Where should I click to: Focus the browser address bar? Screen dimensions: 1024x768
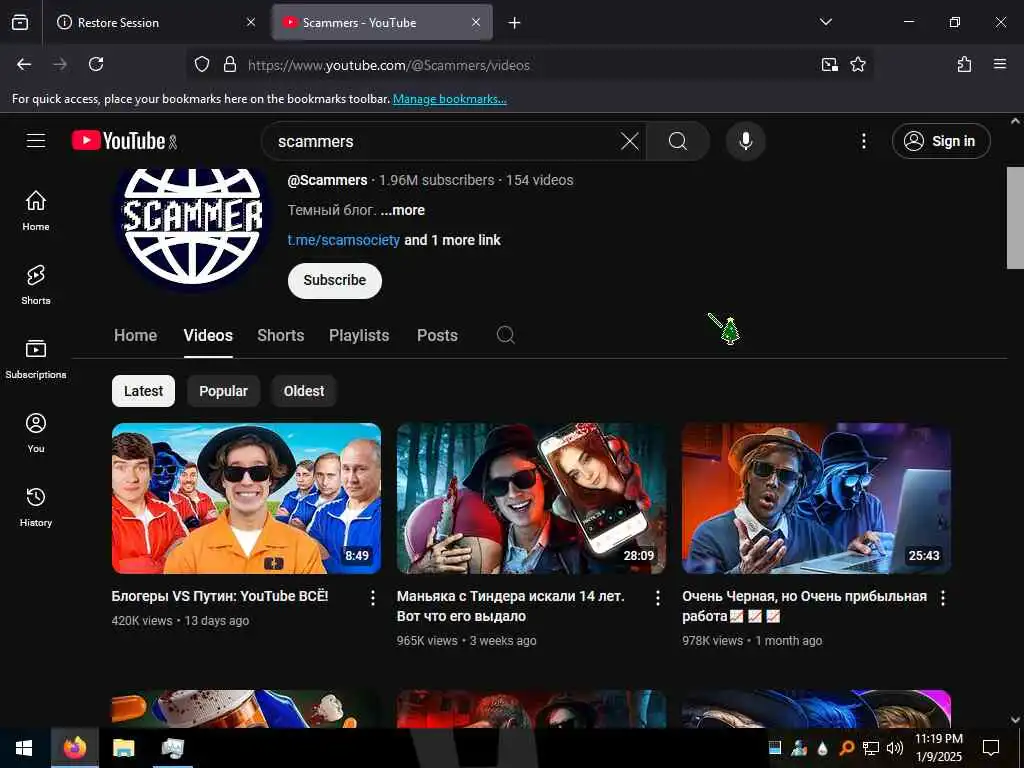click(529, 65)
